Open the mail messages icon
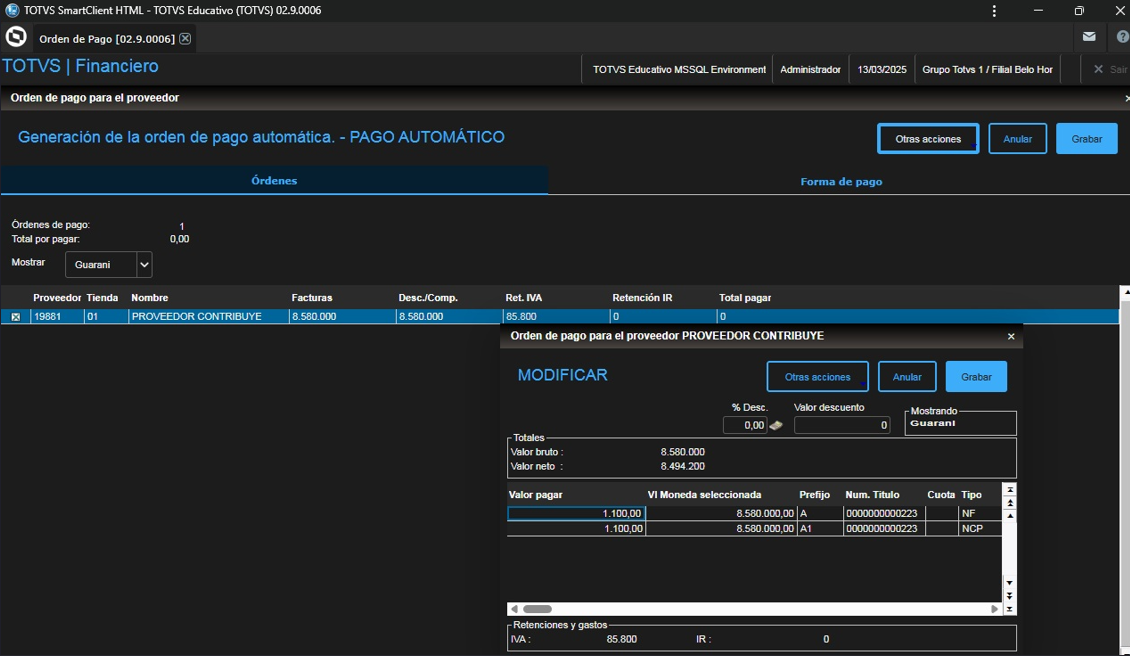This screenshot has width=1130, height=656. [1089, 37]
